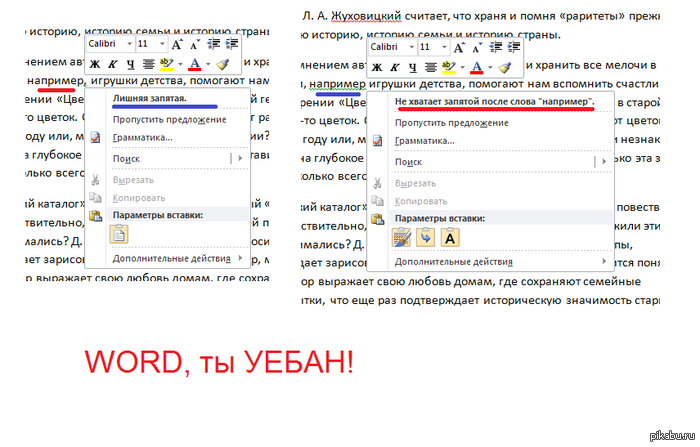Open font size 11 dropdown in 'Лишняя запятая' screenshot
Image resolution: width=700 pixels, height=447 pixels.
pos(162,44)
